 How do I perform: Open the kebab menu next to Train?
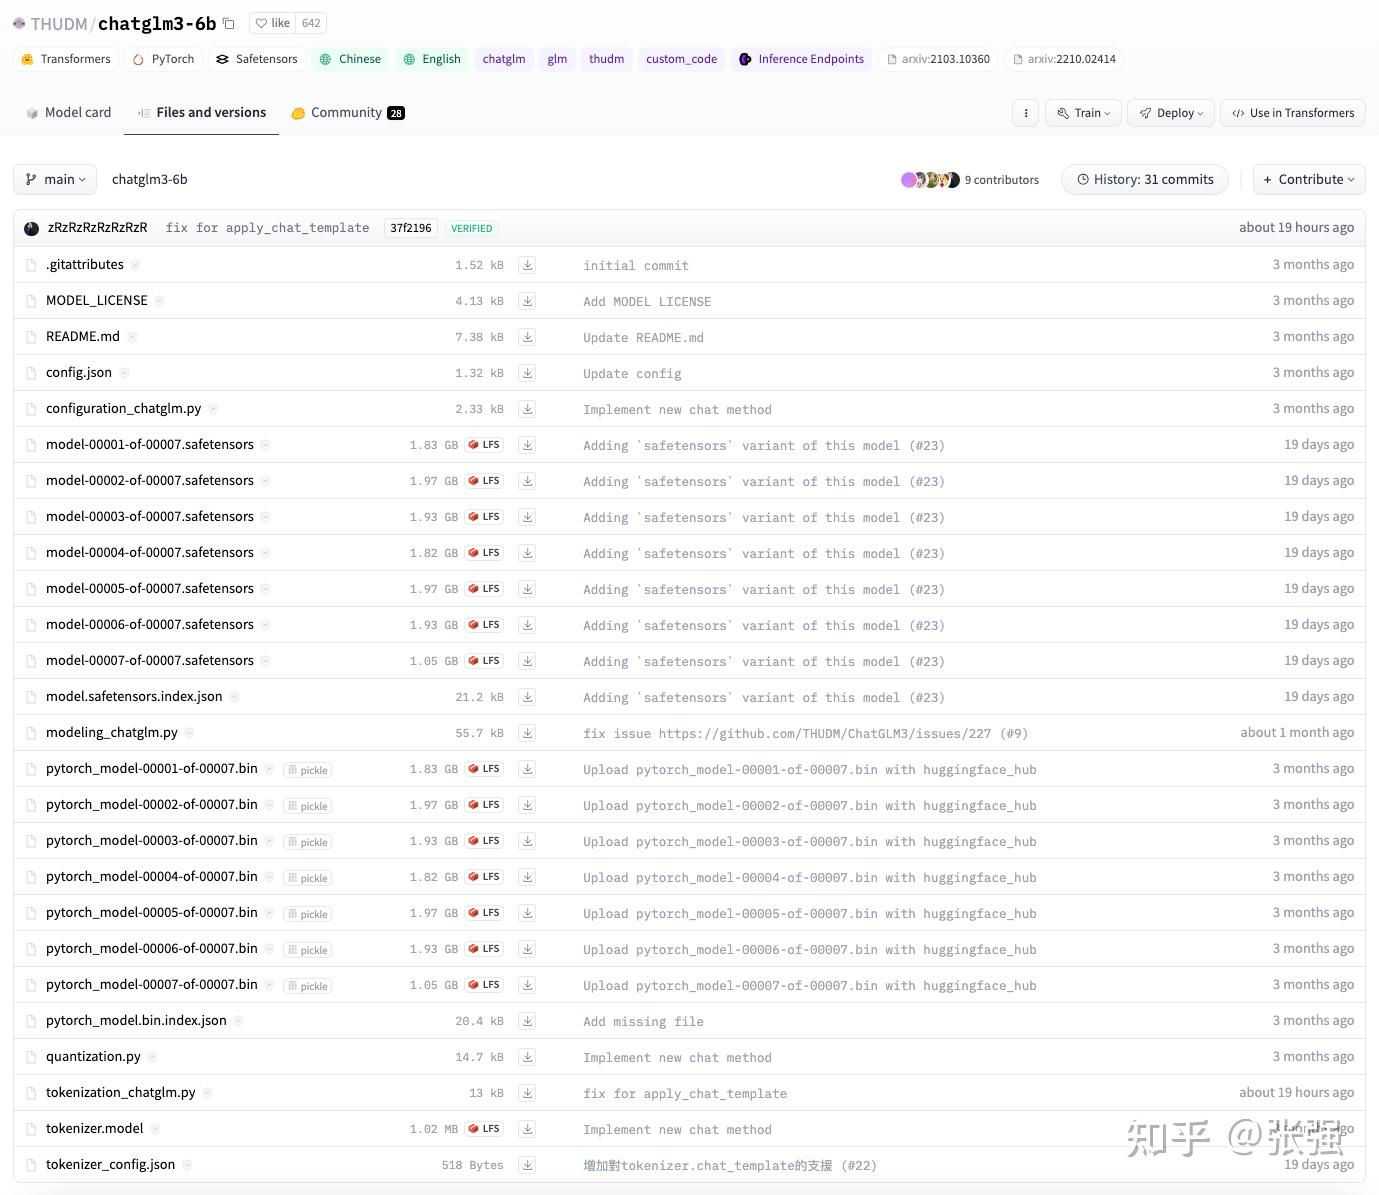point(1024,112)
